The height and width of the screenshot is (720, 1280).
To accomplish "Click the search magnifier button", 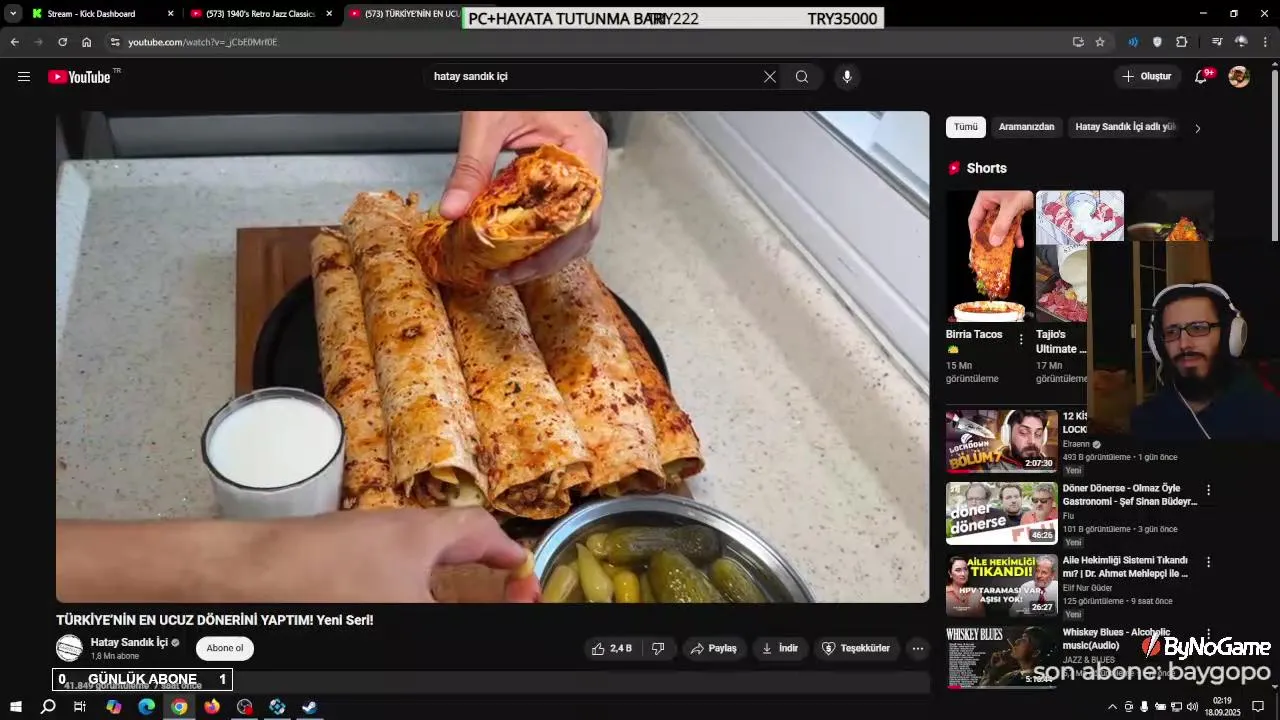I will [802, 77].
